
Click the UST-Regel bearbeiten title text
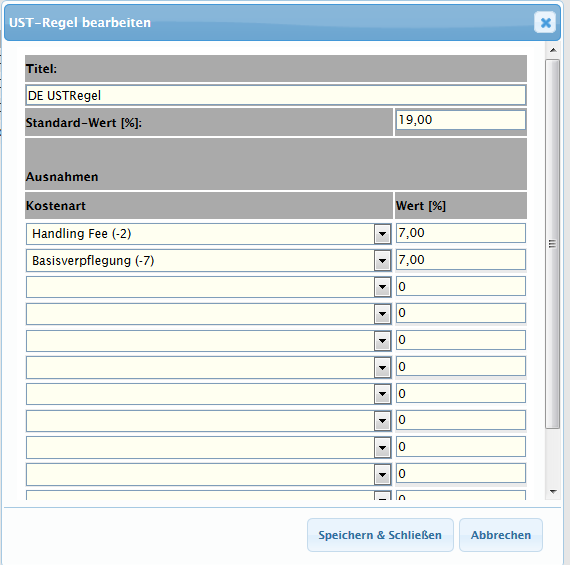point(80,23)
